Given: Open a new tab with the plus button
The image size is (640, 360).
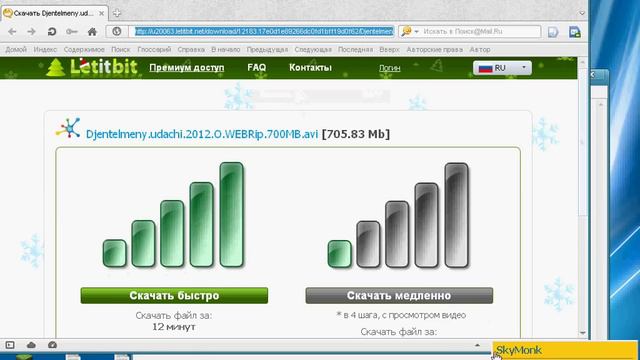Looking at the screenshot, I should click(x=117, y=13).
